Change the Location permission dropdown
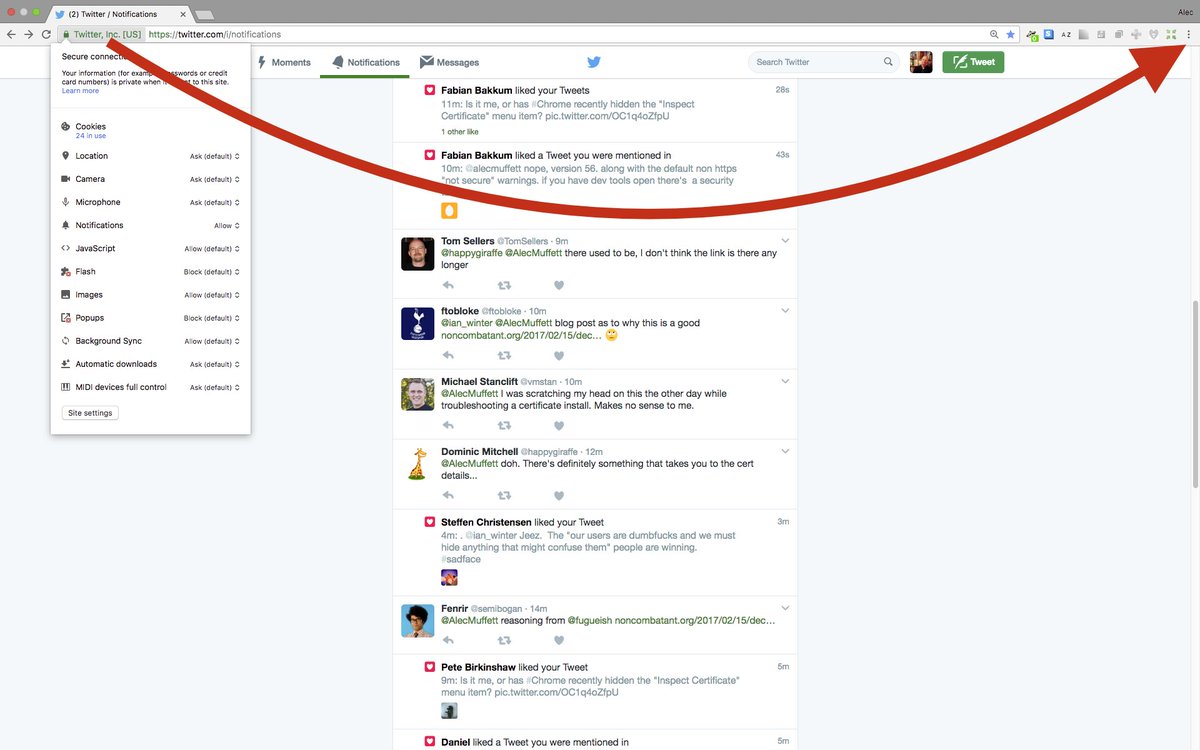Screen dimensions: 1200x750 (215, 156)
